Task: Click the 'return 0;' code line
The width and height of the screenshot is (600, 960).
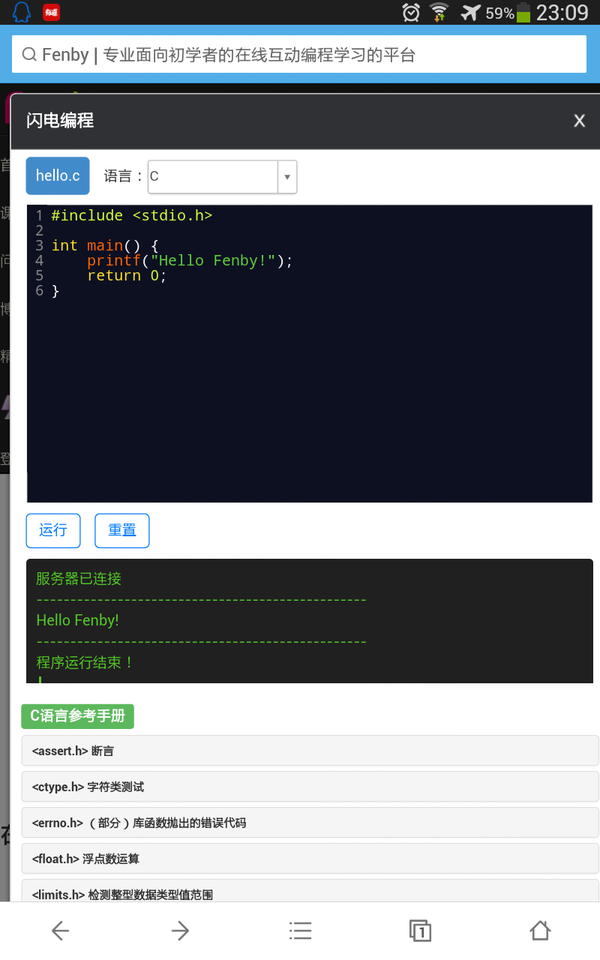Action: click(127, 276)
